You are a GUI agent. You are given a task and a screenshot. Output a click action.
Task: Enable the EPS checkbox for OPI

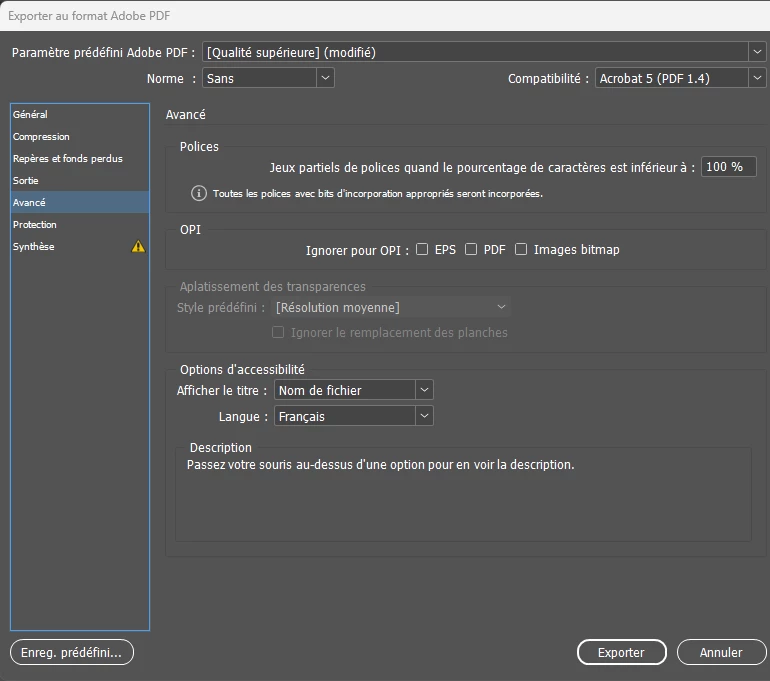point(422,249)
